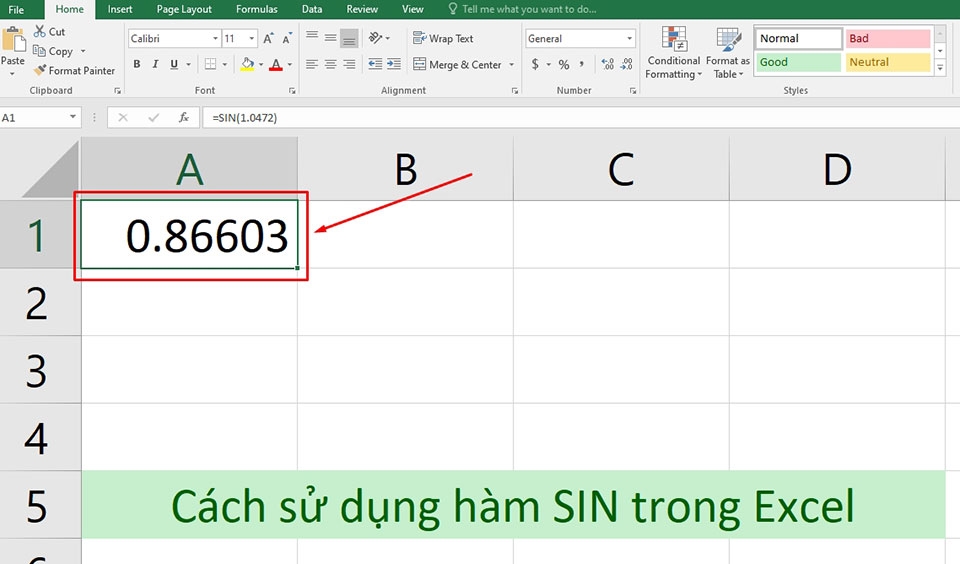Switch to the Review tab

362,9
